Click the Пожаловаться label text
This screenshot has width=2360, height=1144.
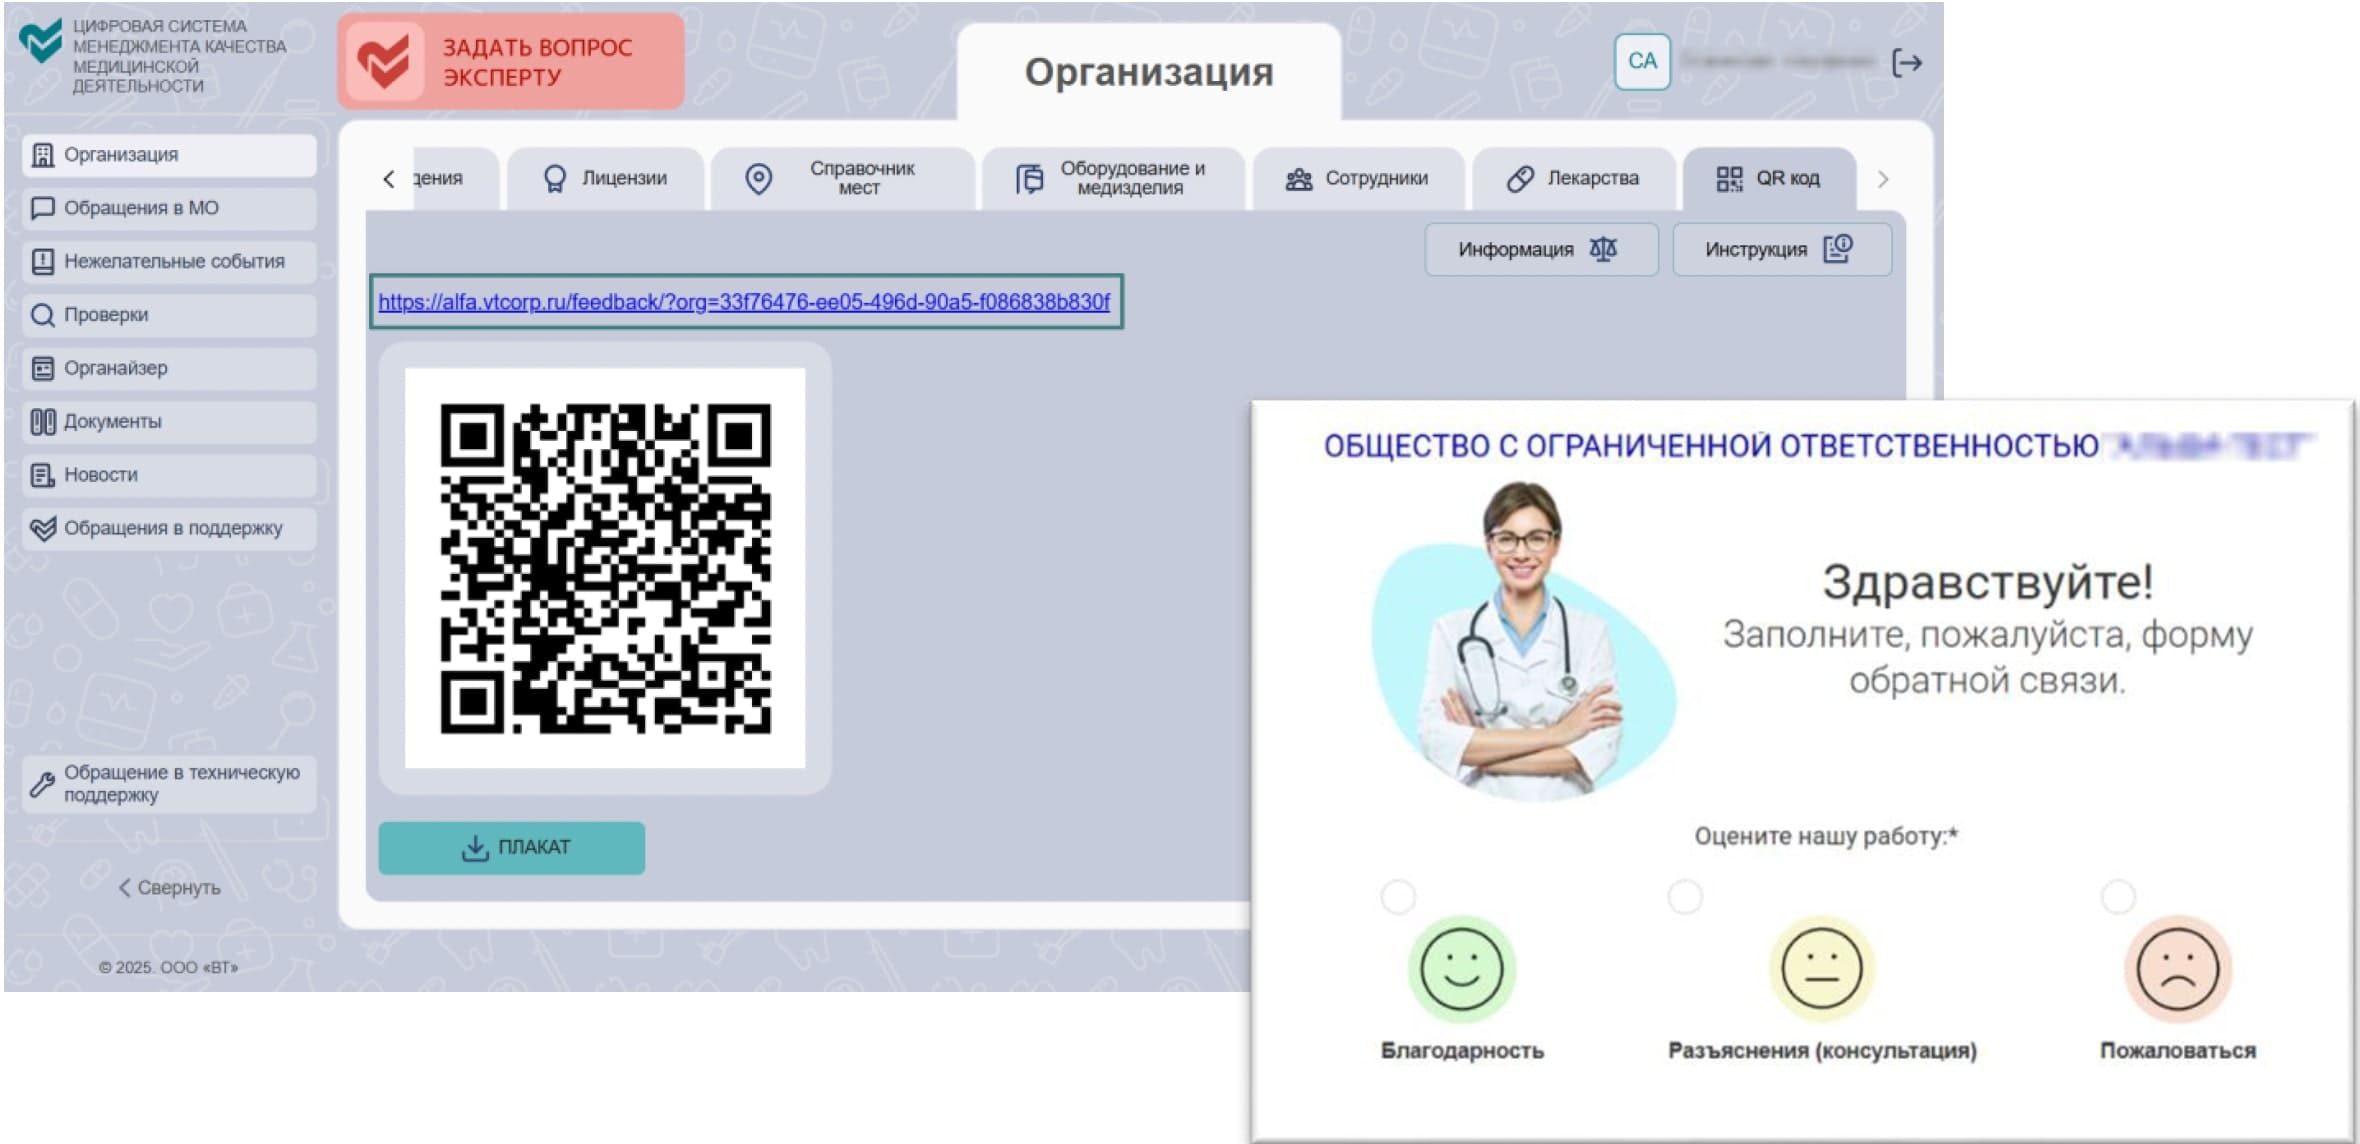click(x=2178, y=1051)
